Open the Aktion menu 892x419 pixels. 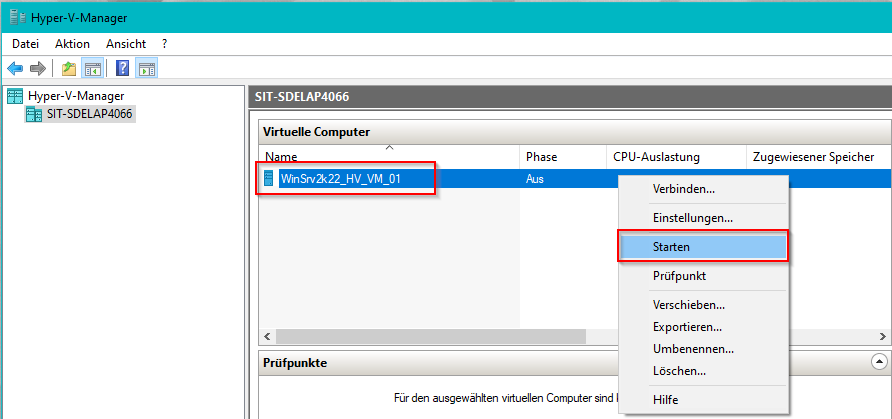click(x=72, y=44)
